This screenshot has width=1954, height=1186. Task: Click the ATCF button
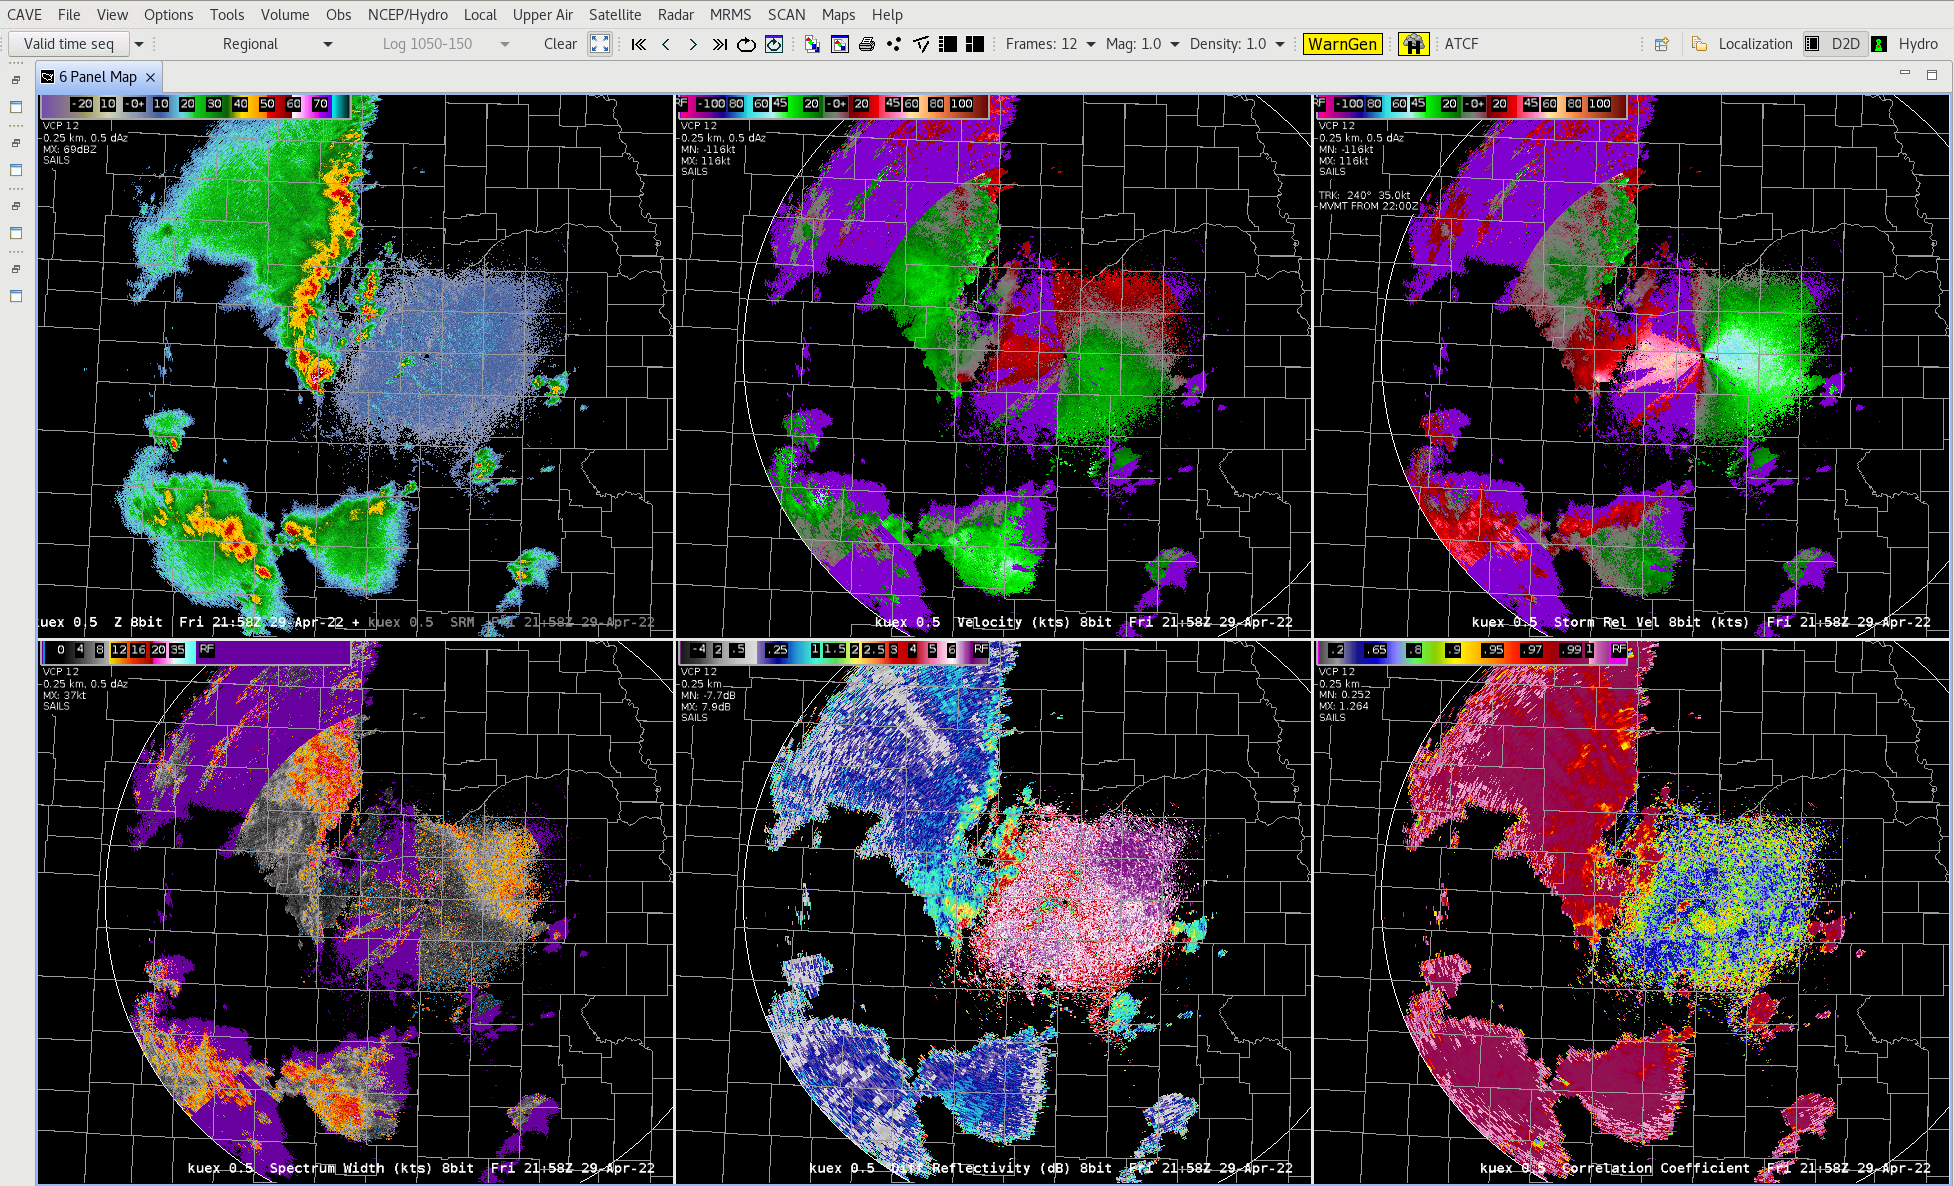(1461, 44)
